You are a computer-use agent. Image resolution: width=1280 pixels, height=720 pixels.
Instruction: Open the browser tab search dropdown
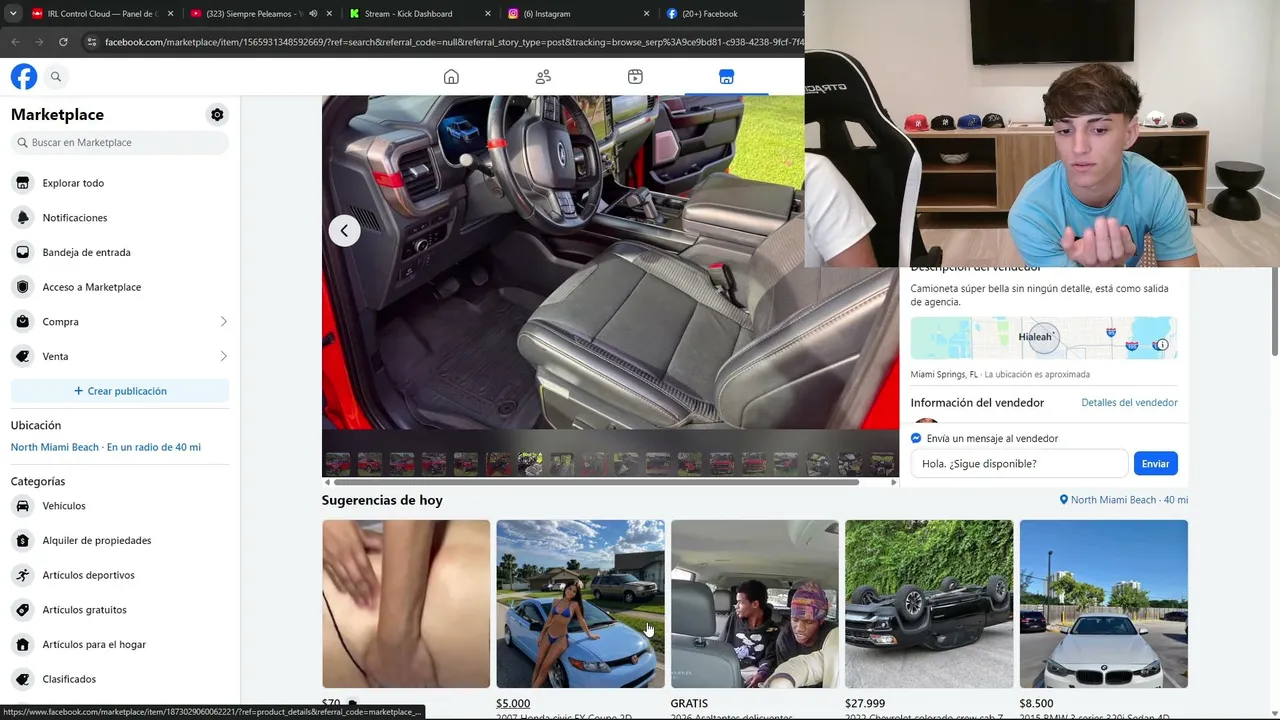coord(13,14)
